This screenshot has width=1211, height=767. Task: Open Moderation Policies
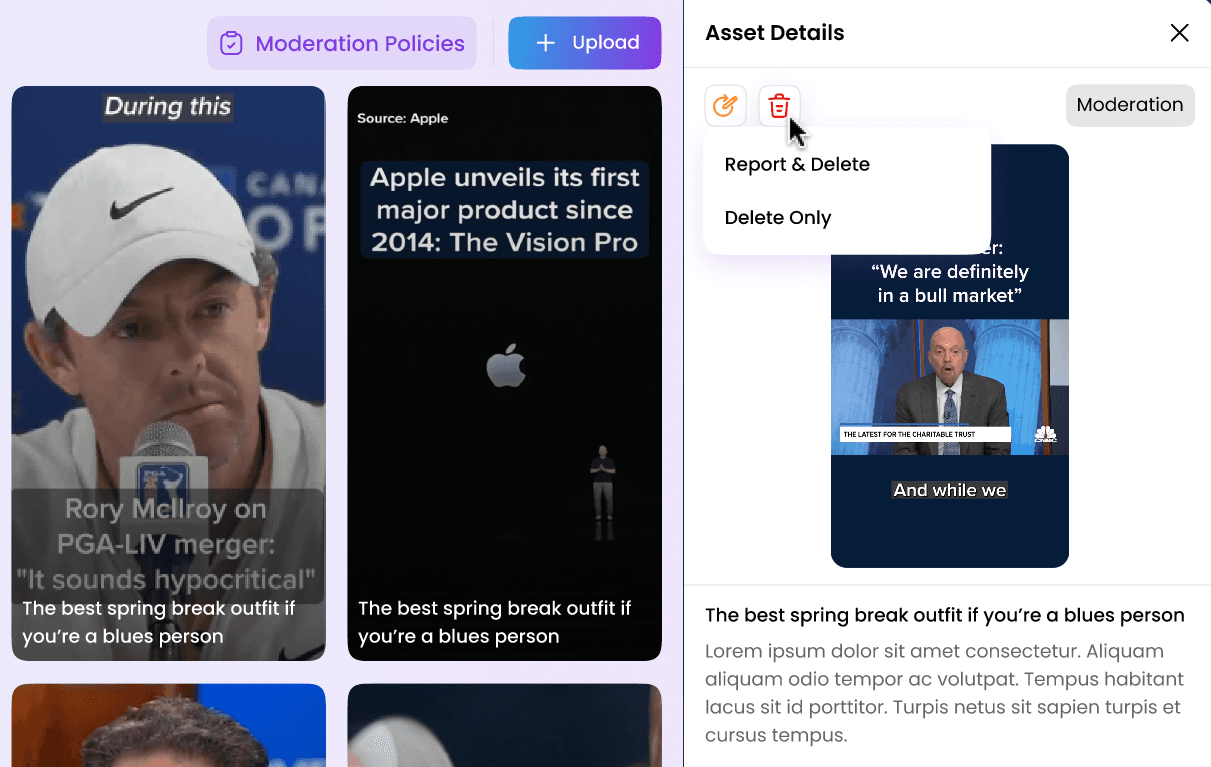[342, 44]
